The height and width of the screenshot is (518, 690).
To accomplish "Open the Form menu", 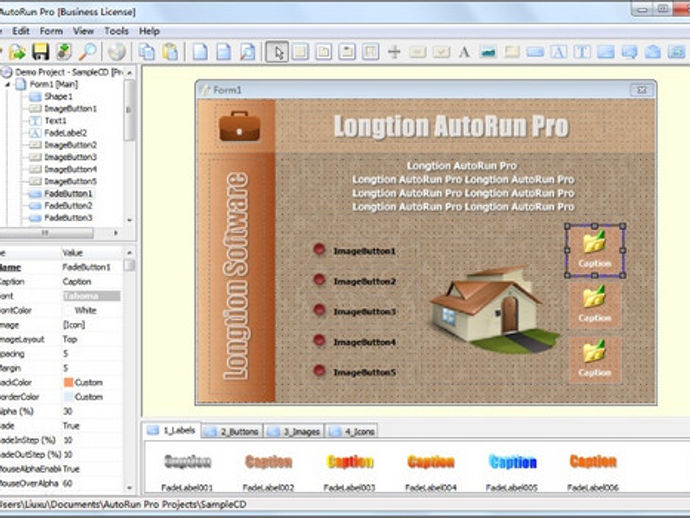I will pyautogui.click(x=51, y=31).
